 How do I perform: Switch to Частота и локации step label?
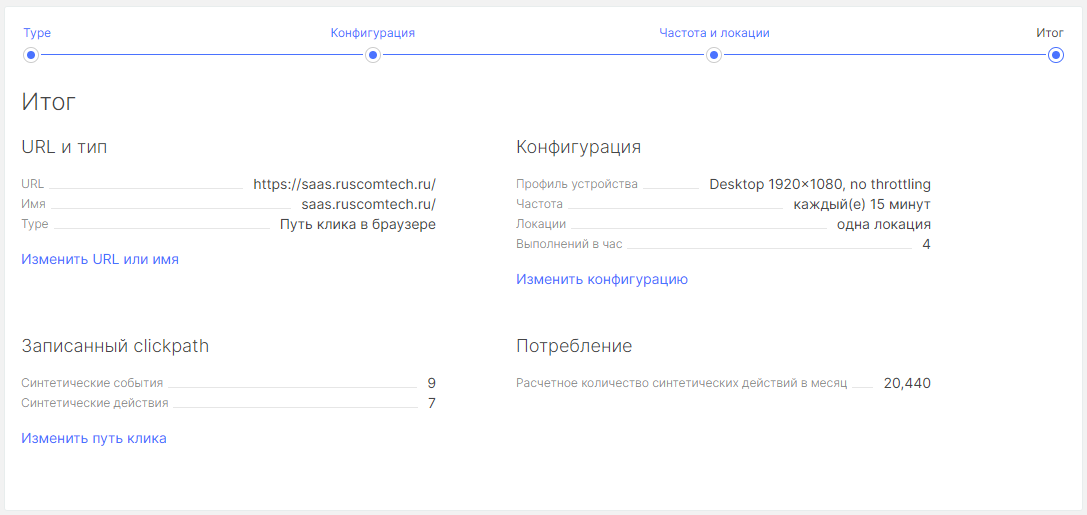714,33
